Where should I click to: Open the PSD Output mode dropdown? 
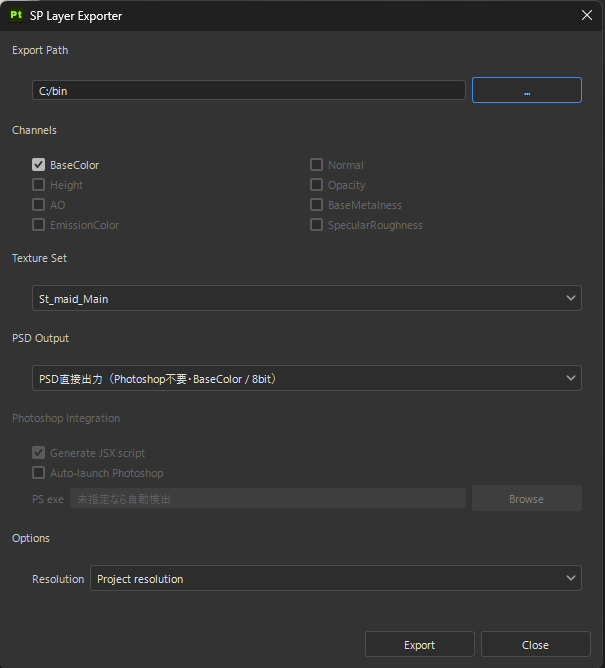[x=307, y=378]
